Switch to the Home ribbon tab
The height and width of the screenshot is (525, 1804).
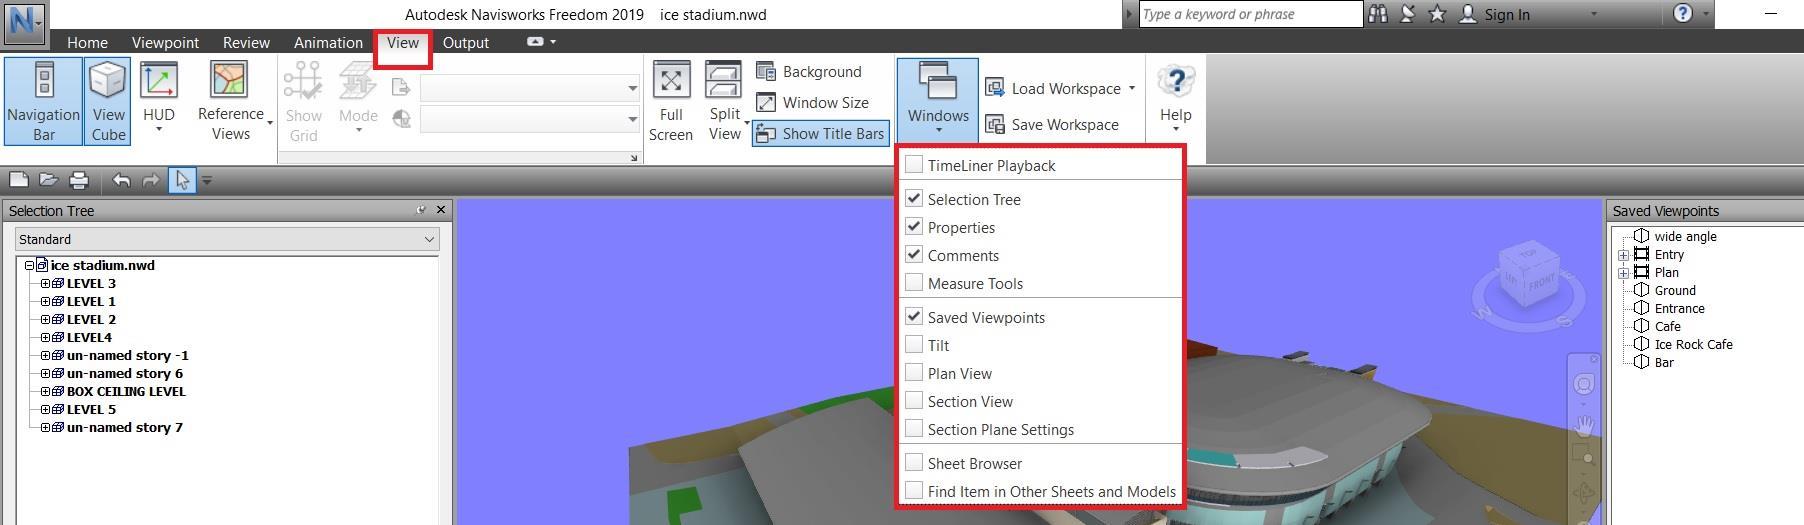(x=87, y=43)
